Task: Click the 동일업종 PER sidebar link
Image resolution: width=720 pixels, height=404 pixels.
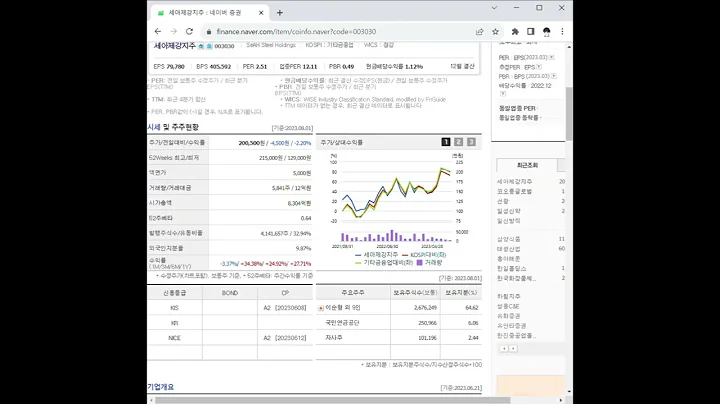Action: pos(518,108)
